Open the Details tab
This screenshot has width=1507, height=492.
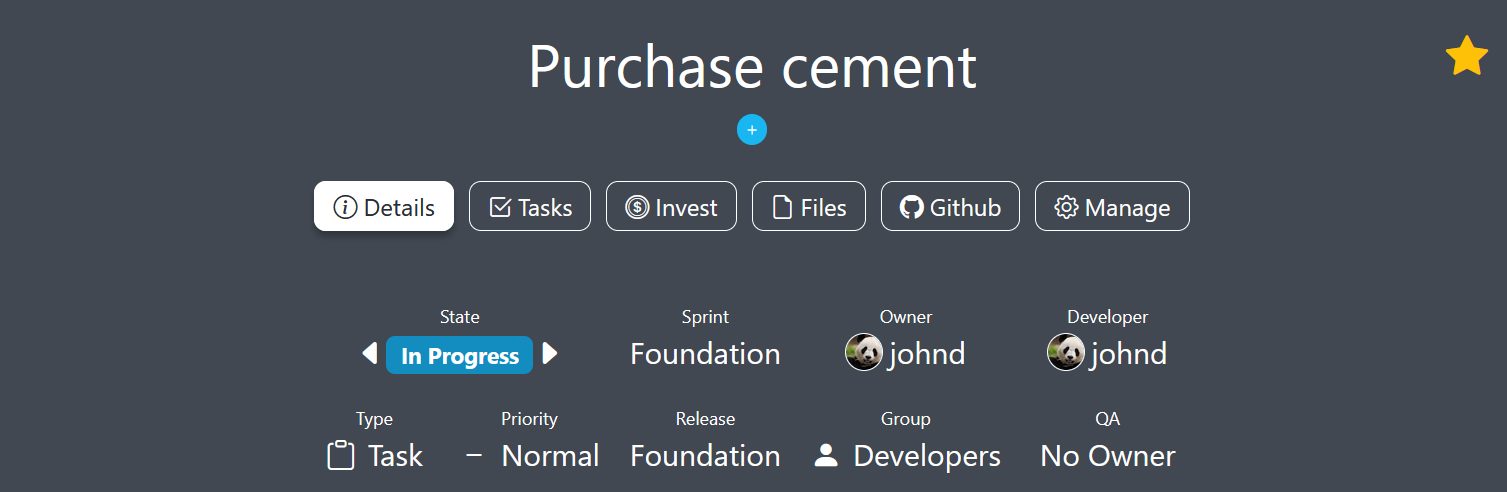click(384, 206)
